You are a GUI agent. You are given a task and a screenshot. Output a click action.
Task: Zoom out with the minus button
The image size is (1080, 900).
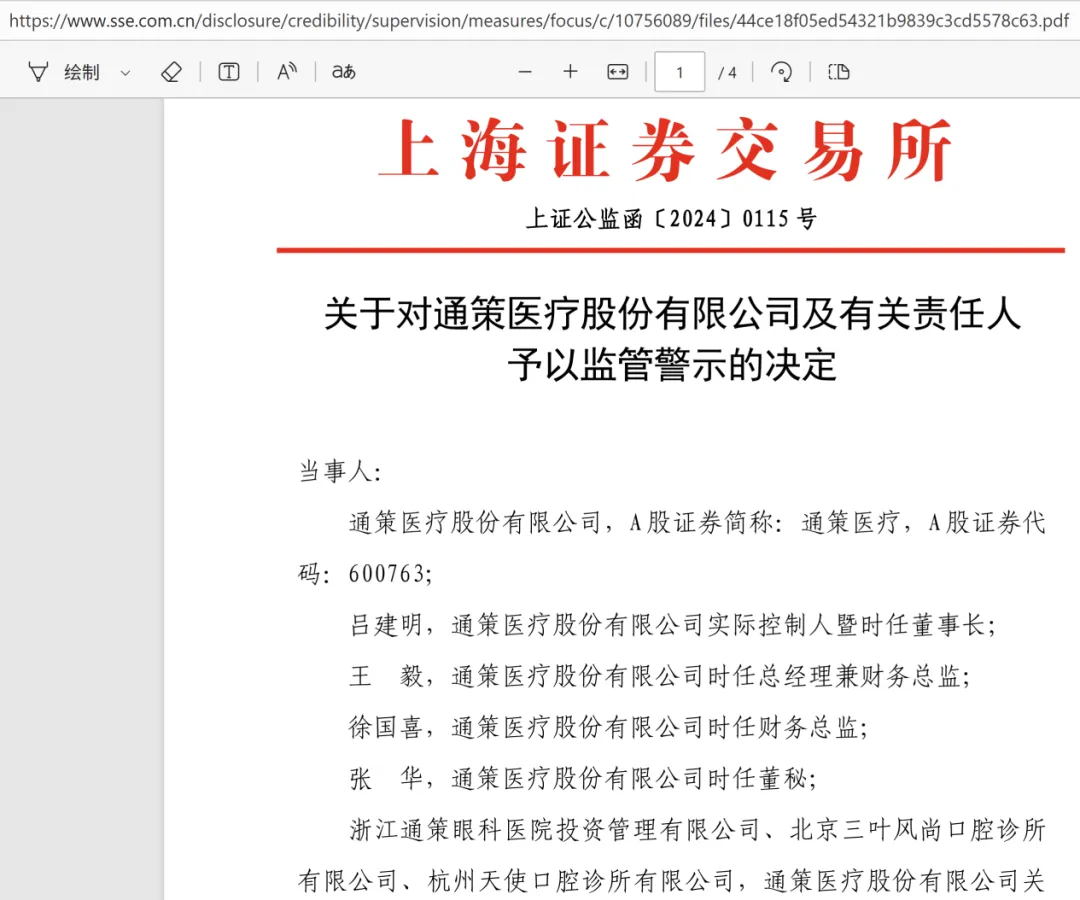(x=525, y=72)
